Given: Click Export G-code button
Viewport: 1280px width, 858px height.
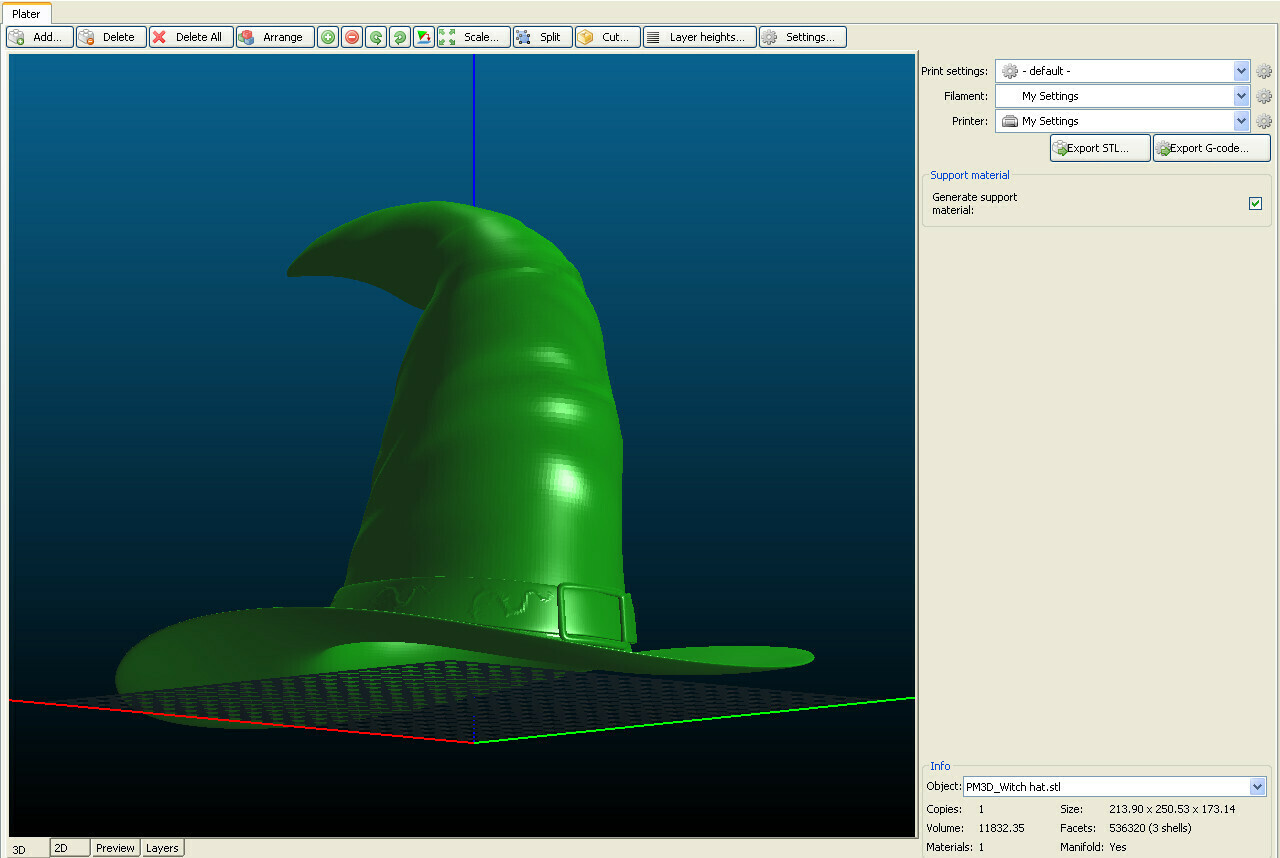Looking at the screenshot, I should [1211, 148].
